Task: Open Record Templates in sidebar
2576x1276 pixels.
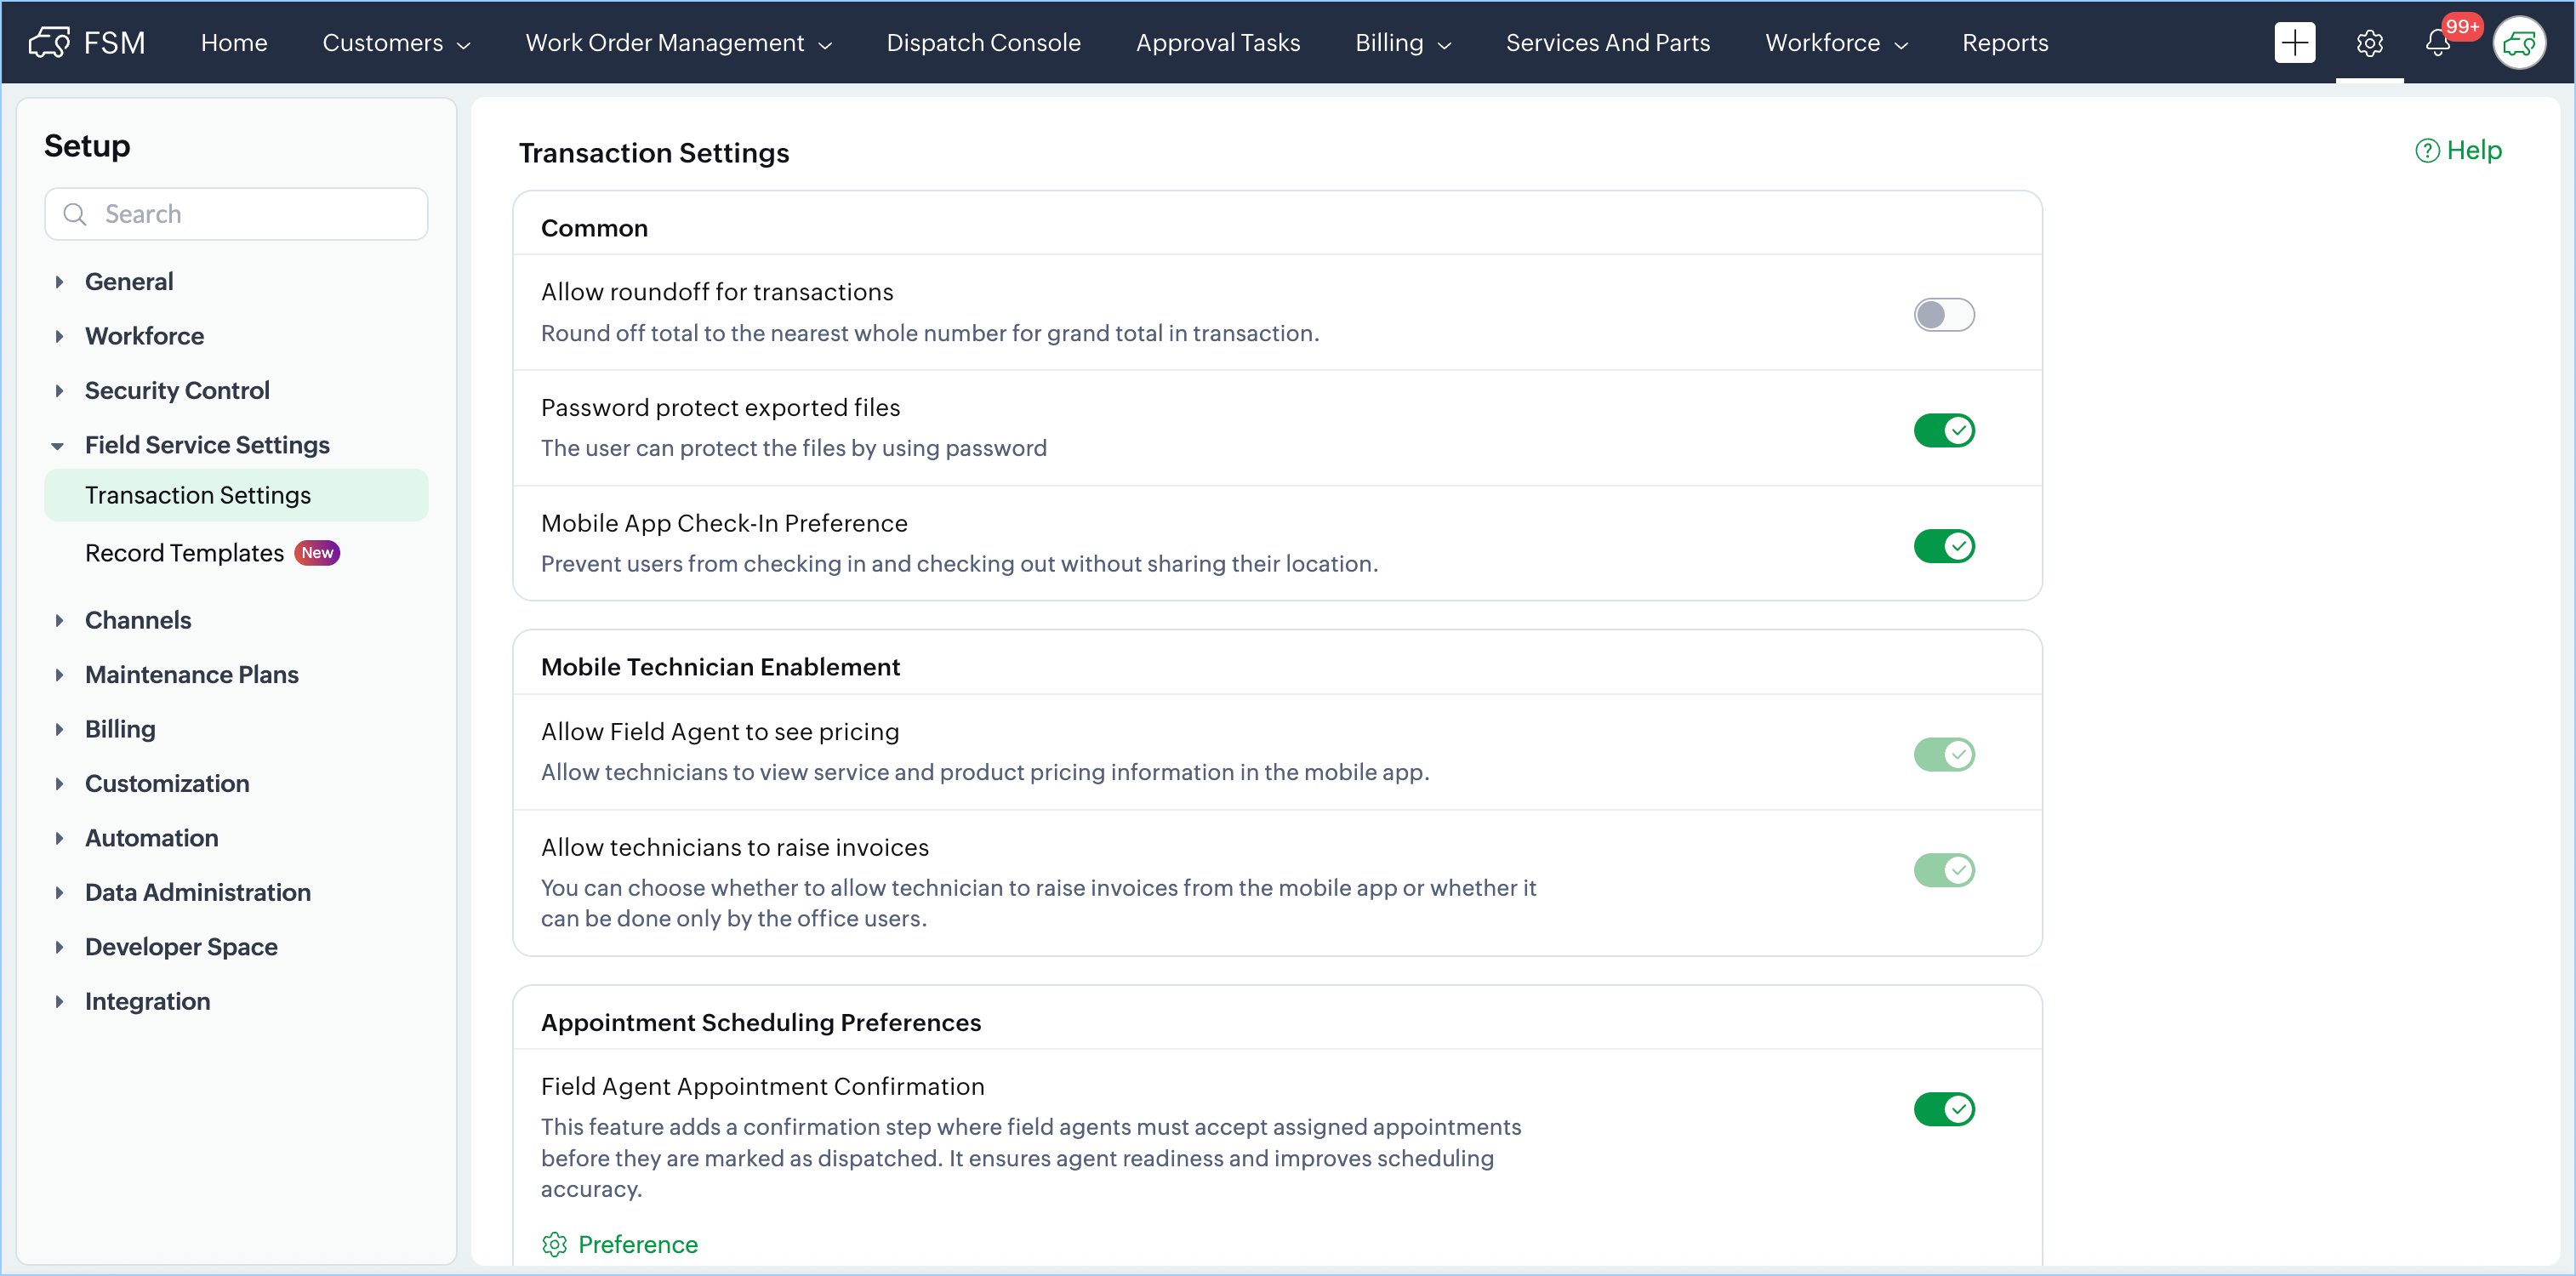Action: click(x=185, y=553)
